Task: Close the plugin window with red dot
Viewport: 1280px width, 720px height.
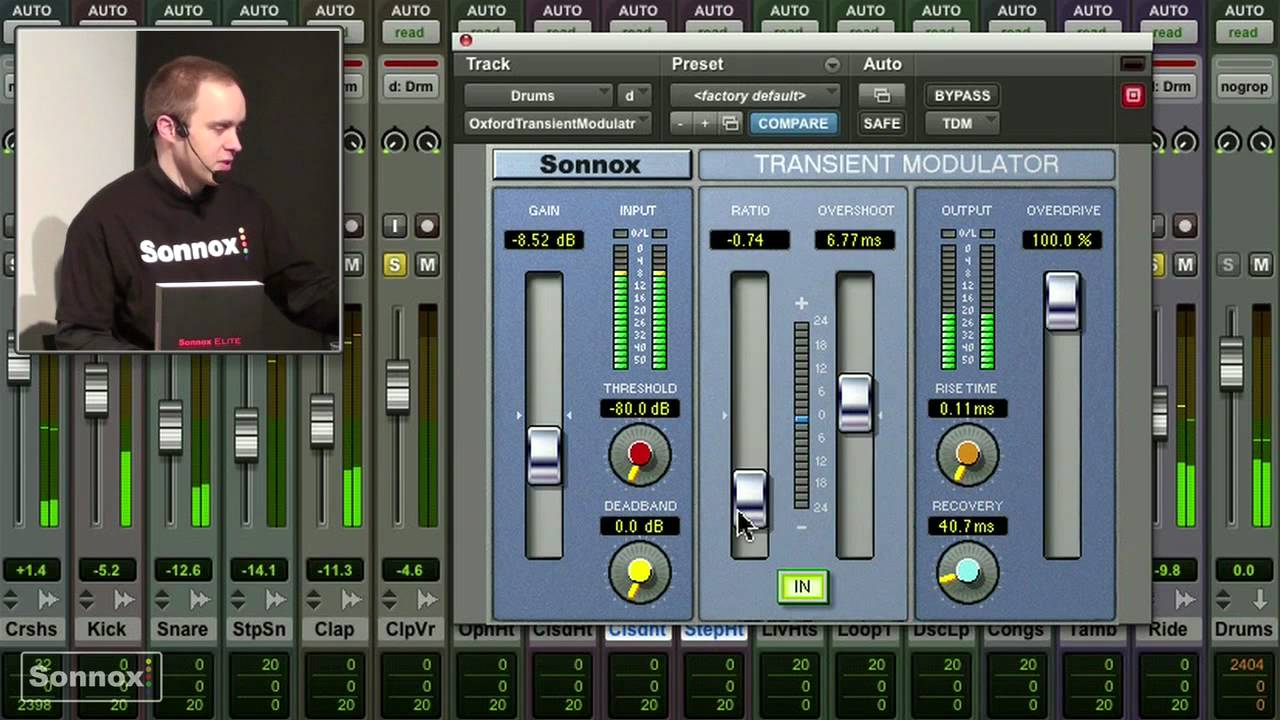Action: [x=466, y=41]
